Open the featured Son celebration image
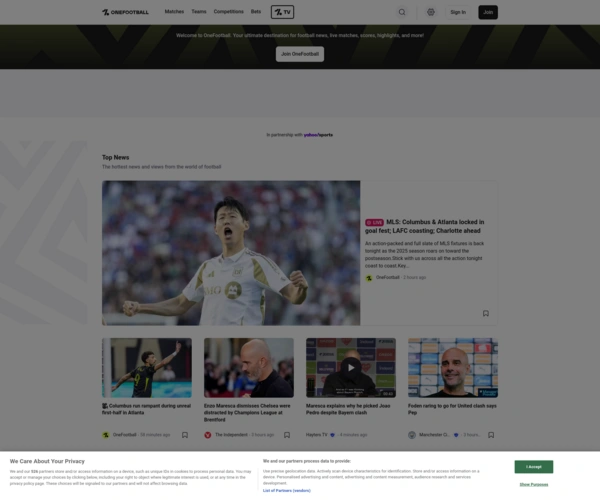The width and height of the screenshot is (600, 500). tap(231, 252)
